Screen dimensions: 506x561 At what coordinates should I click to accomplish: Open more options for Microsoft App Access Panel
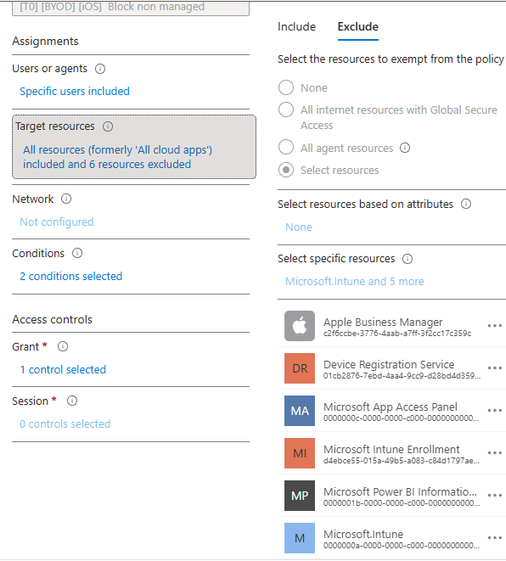495,410
